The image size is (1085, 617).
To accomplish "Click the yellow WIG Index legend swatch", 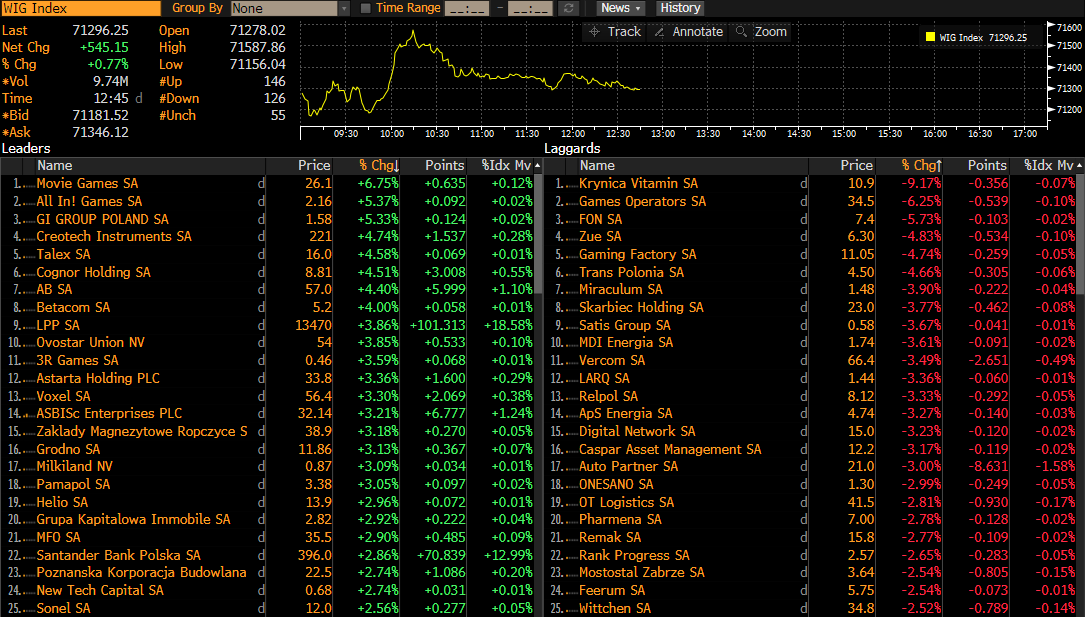I will (x=930, y=38).
